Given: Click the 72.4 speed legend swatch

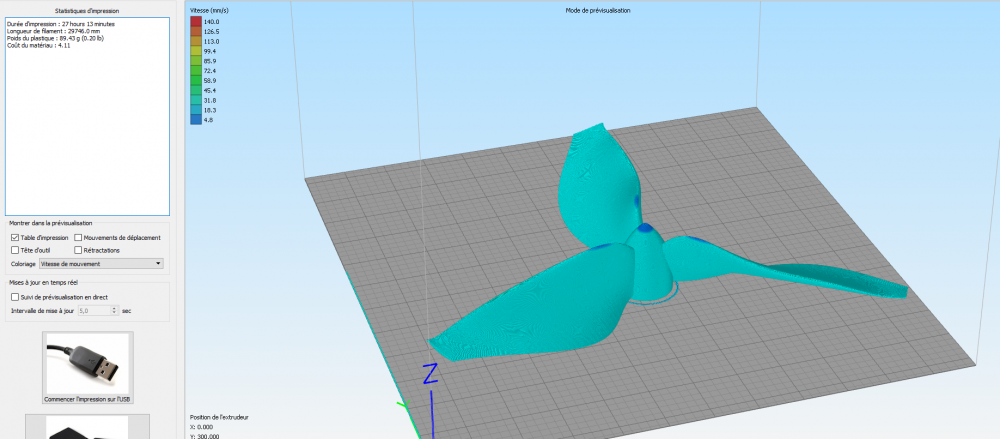Looking at the screenshot, I should 196,71.
